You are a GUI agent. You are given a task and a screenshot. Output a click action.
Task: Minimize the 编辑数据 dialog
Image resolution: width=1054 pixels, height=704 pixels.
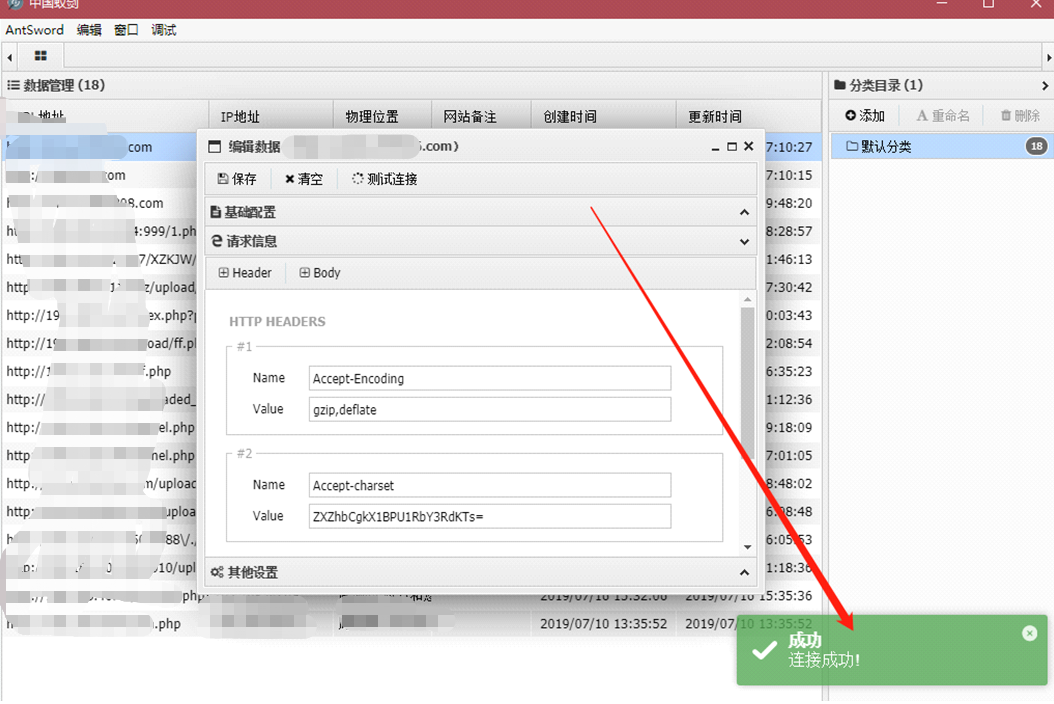tap(715, 147)
